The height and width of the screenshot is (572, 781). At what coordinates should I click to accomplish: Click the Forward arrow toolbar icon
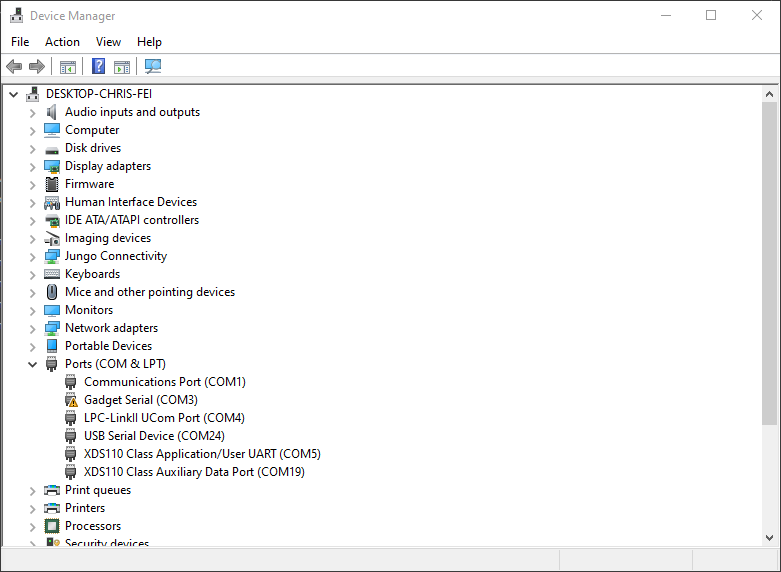pyautogui.click(x=37, y=66)
